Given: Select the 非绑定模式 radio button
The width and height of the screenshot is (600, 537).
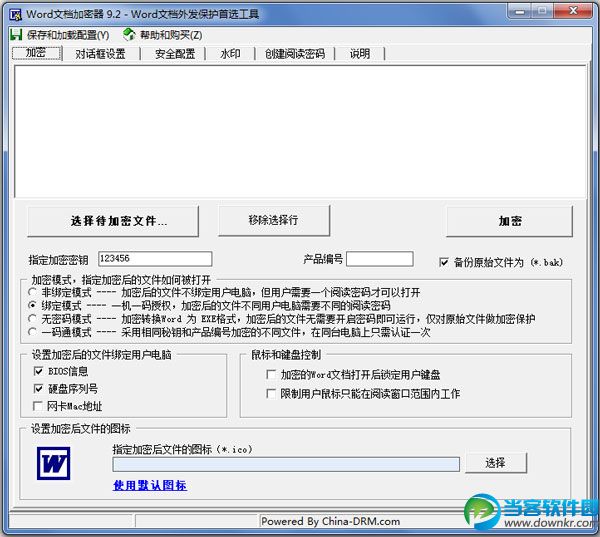Looking at the screenshot, I should click(x=33, y=292).
